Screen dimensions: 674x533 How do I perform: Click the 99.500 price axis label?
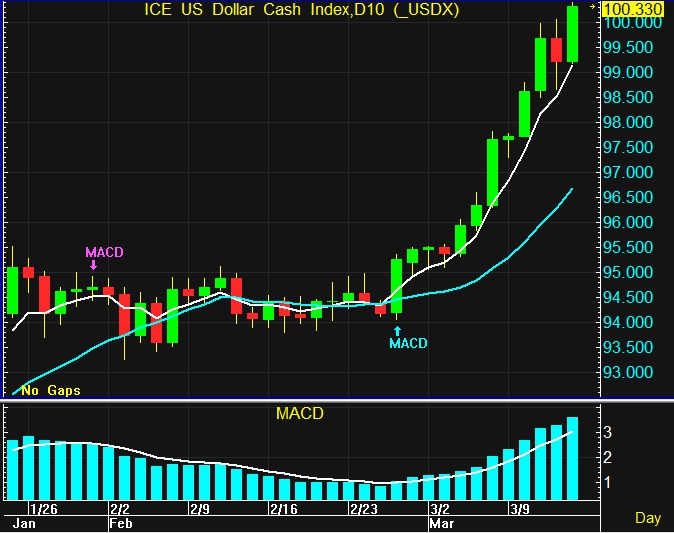(x=628, y=48)
